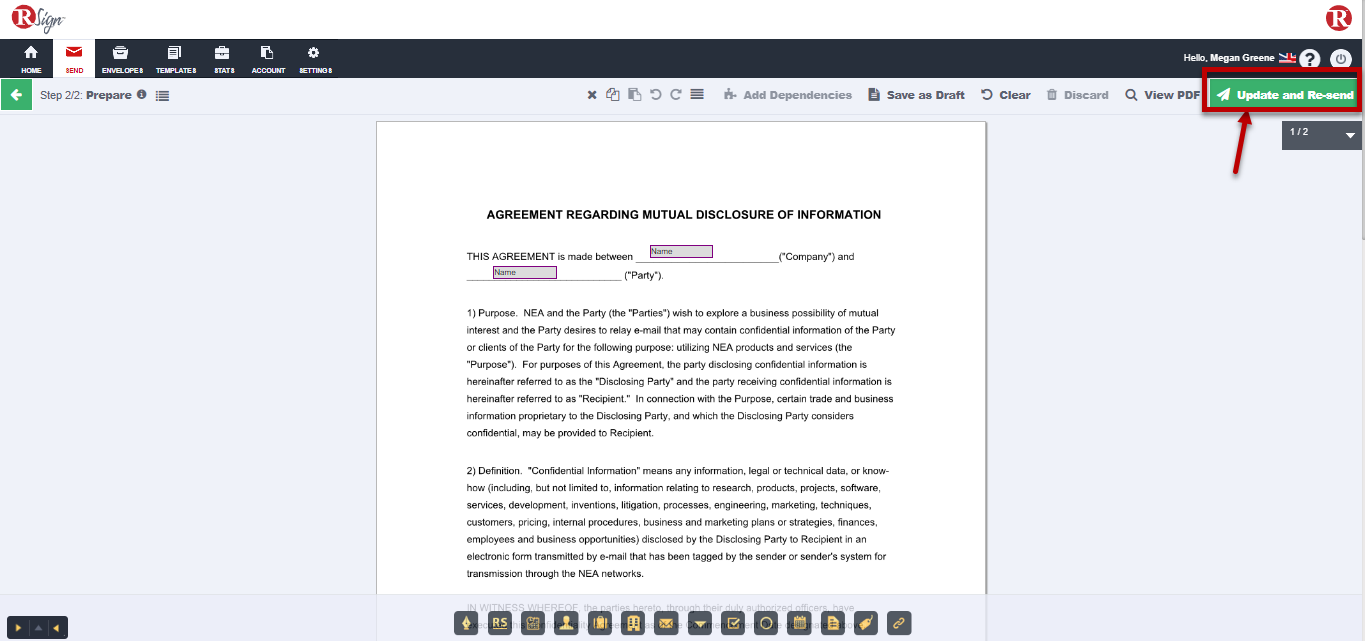Click the info icon next to Prepare

[141, 95]
